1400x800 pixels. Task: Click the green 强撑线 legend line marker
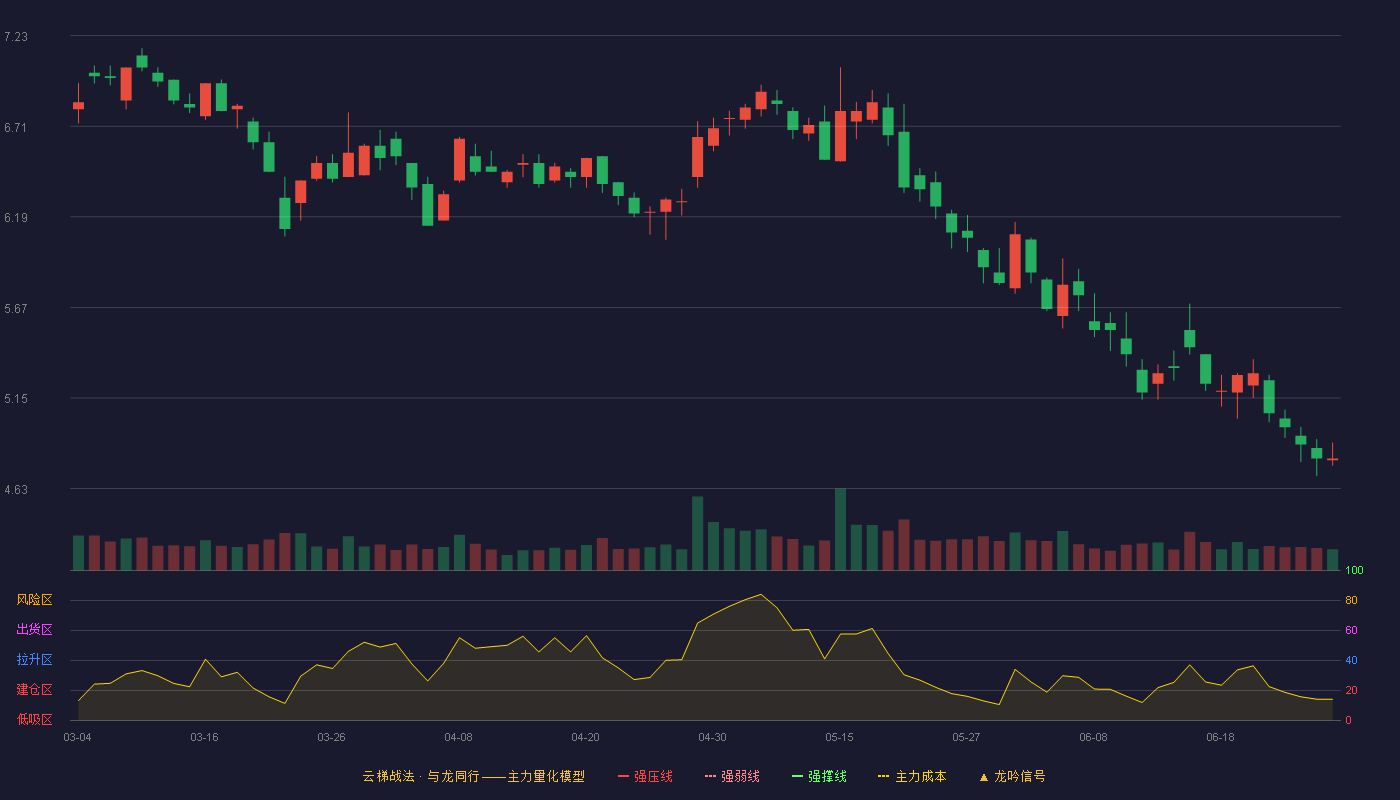pyautogui.click(x=798, y=776)
